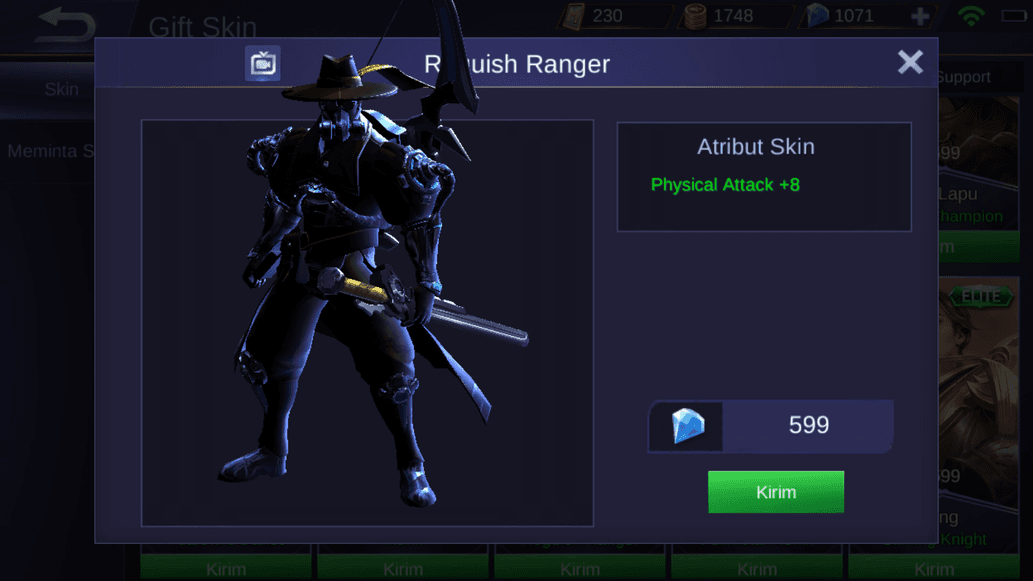Viewport: 1033px width, 581px height.
Task: Switch to the Support role tab
Action: point(963,77)
